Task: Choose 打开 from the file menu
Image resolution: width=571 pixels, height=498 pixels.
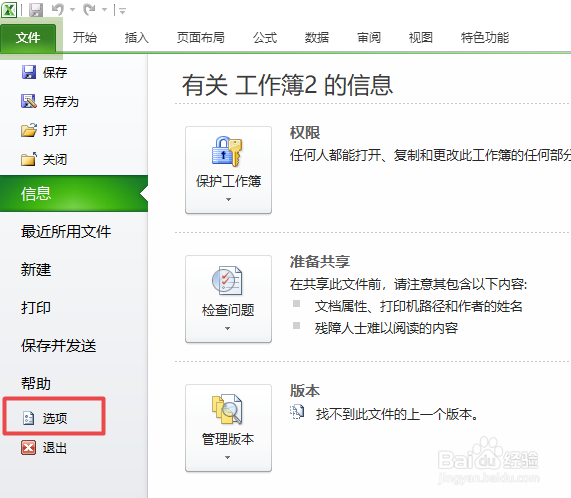Action: point(55,130)
